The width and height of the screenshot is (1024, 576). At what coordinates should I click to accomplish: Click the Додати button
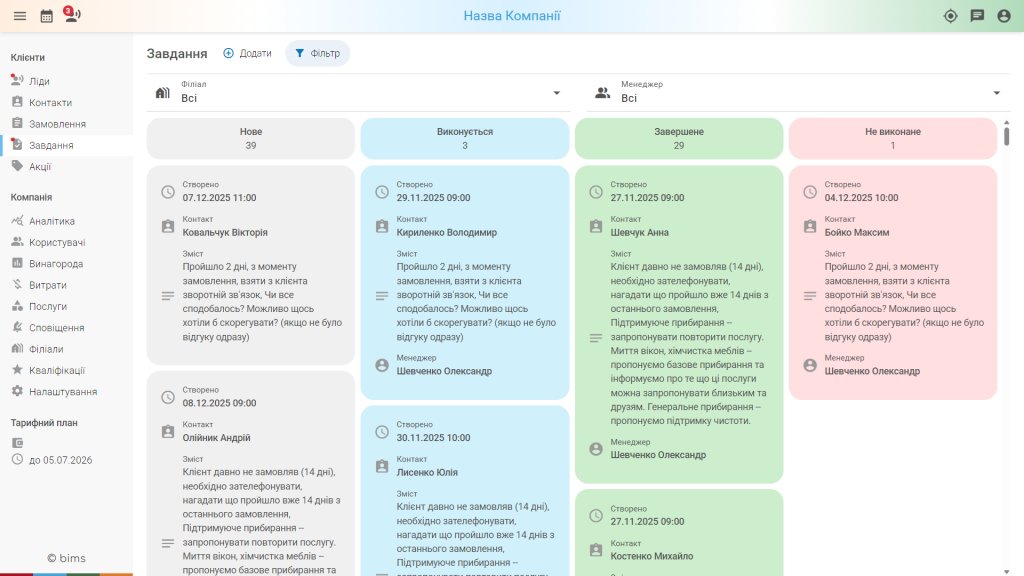(x=248, y=53)
